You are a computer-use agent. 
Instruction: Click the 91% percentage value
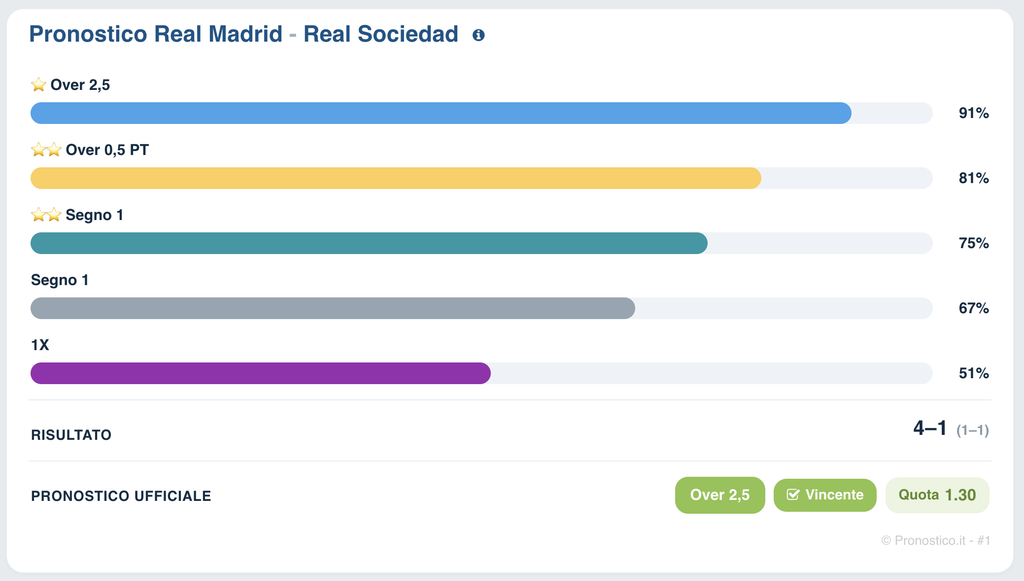(973, 113)
